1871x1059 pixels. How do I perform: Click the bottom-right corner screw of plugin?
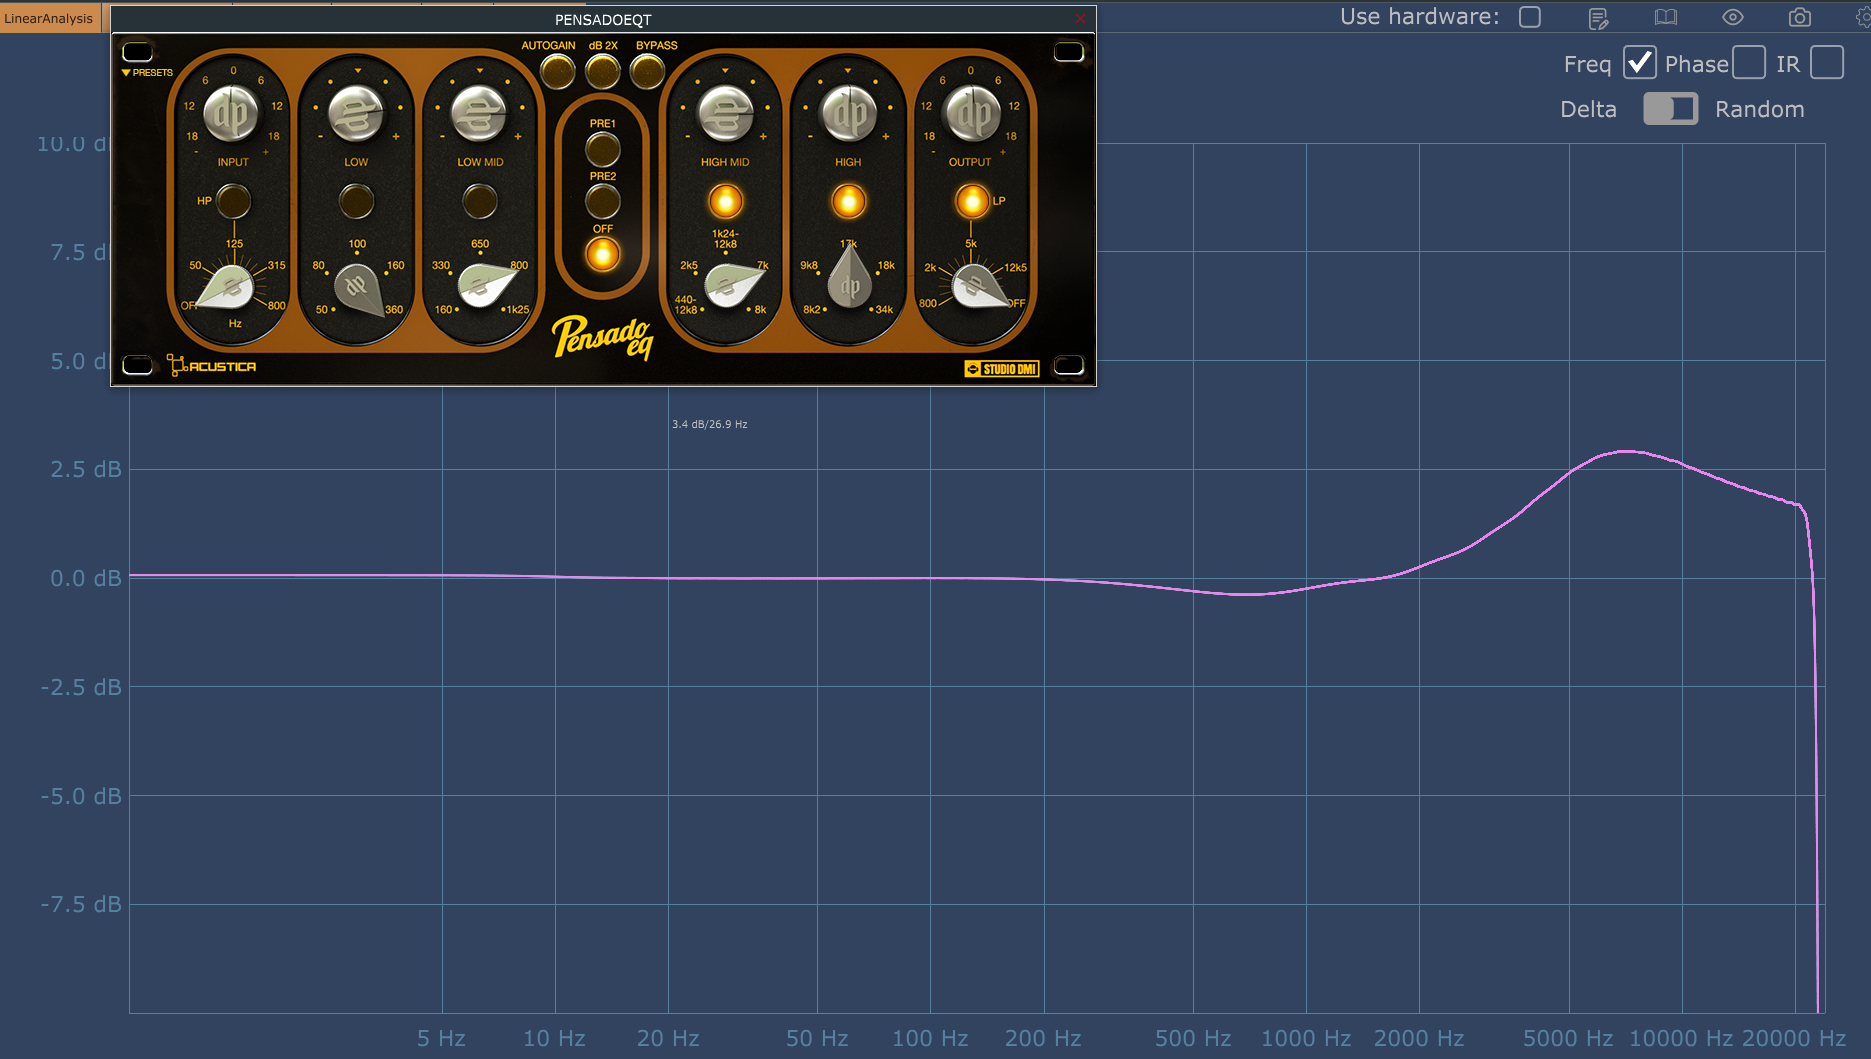1068,365
